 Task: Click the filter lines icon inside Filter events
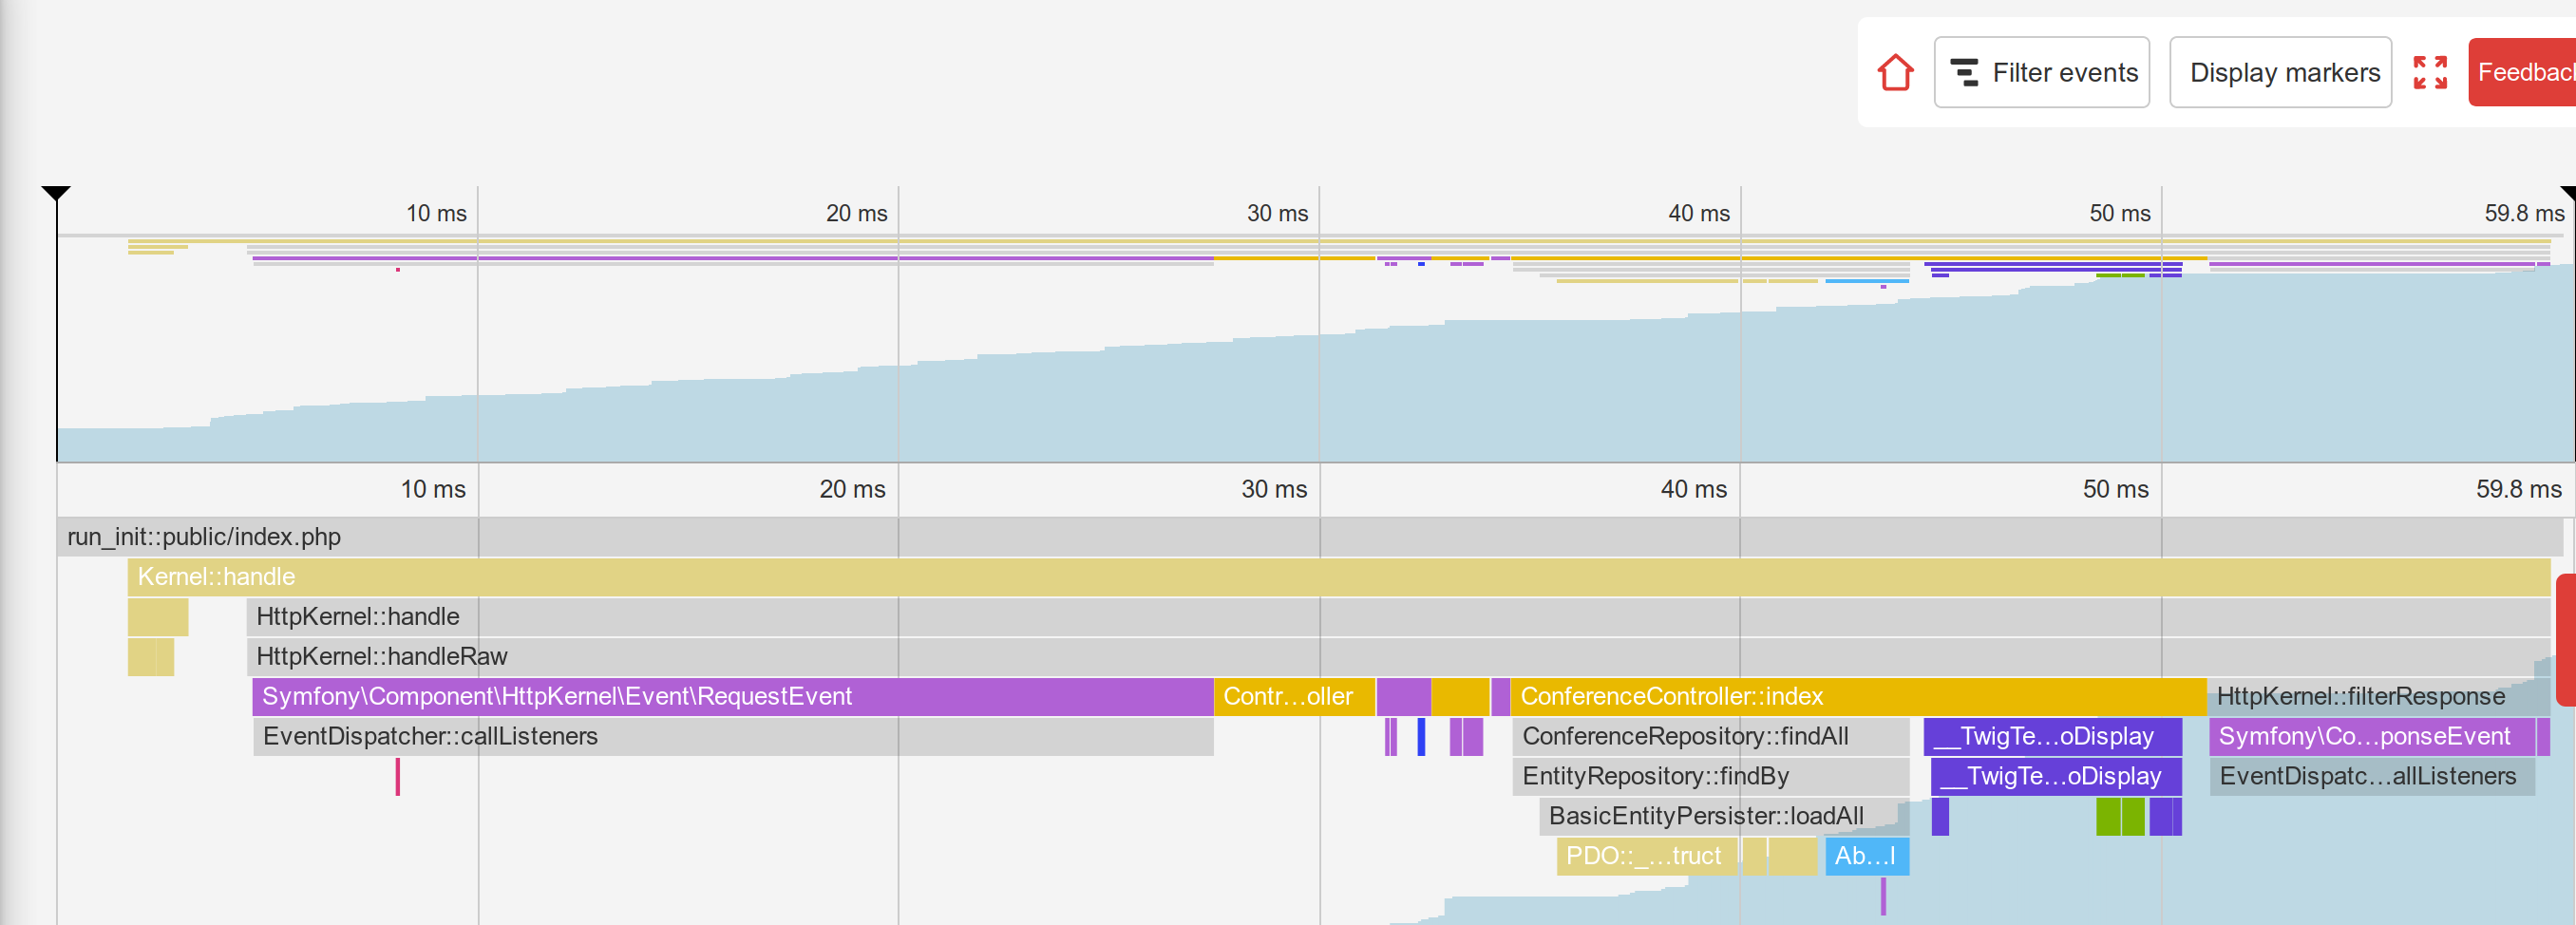tap(1963, 71)
